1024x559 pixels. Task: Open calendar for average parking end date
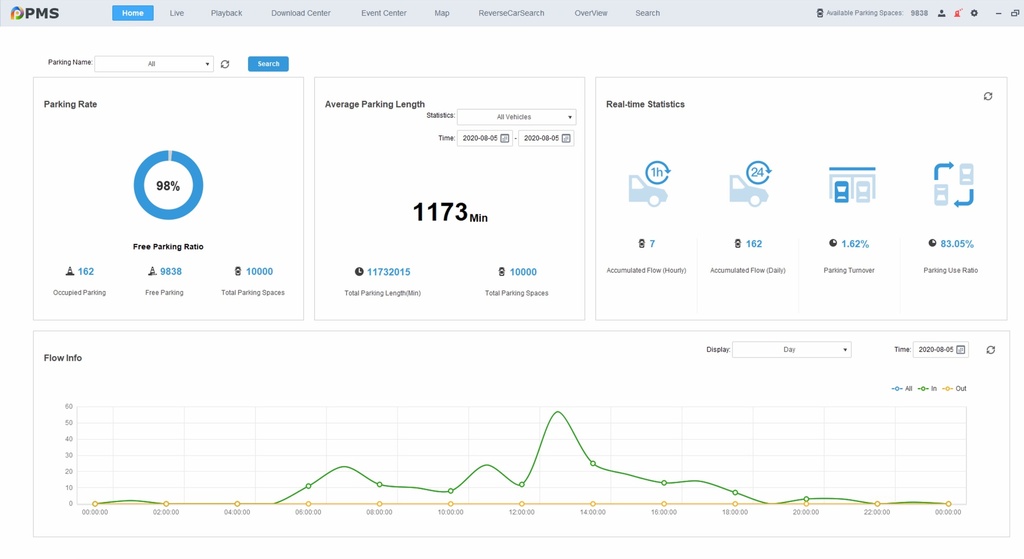tap(565, 138)
